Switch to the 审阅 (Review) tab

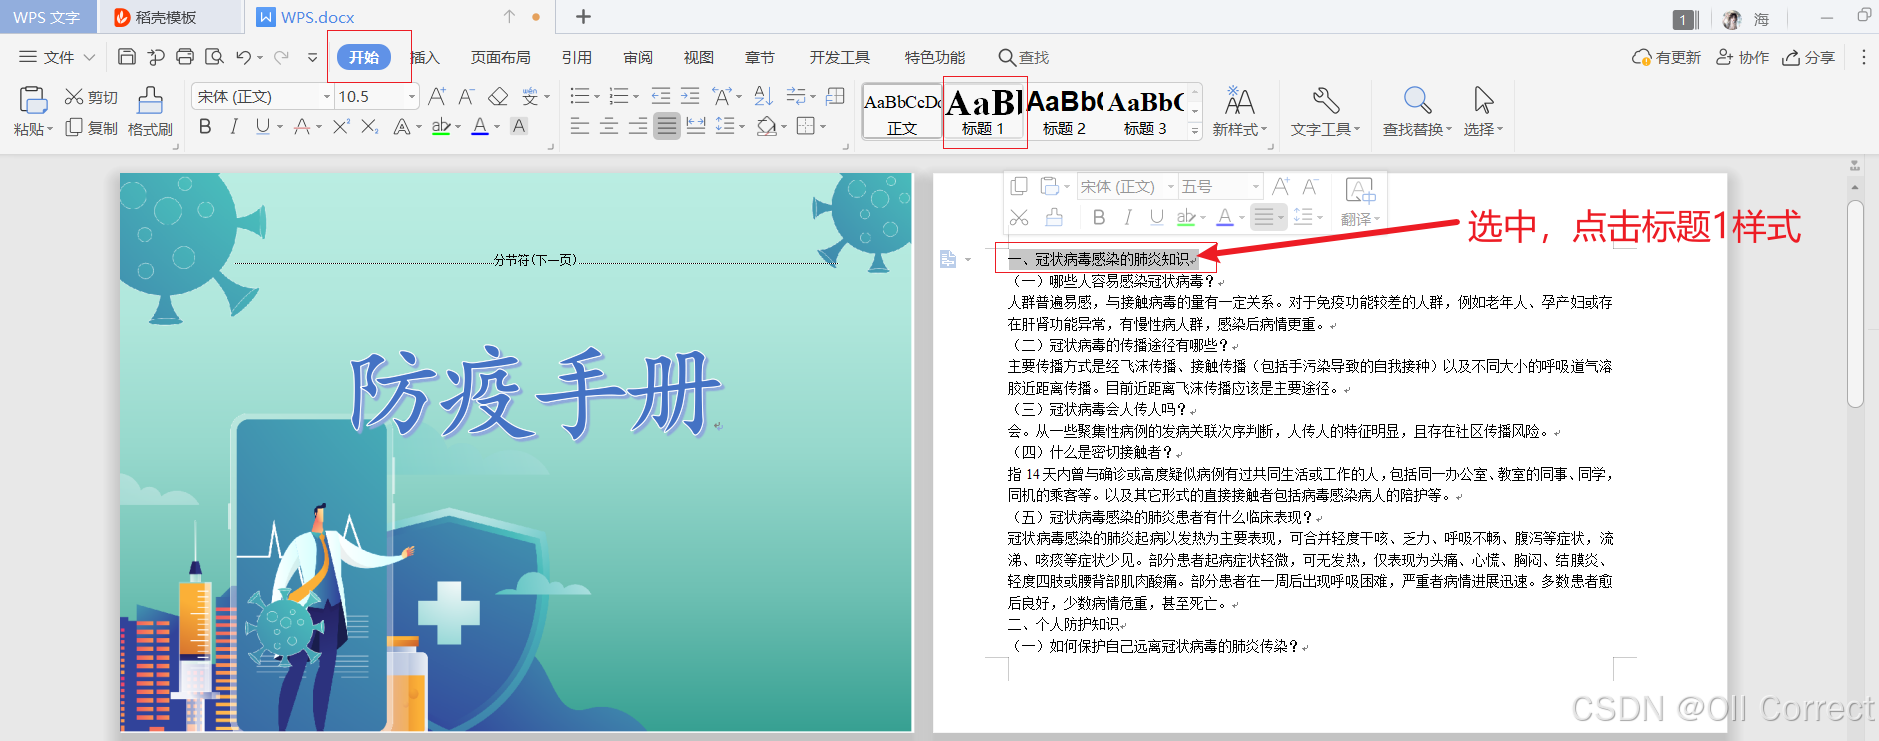pos(638,58)
